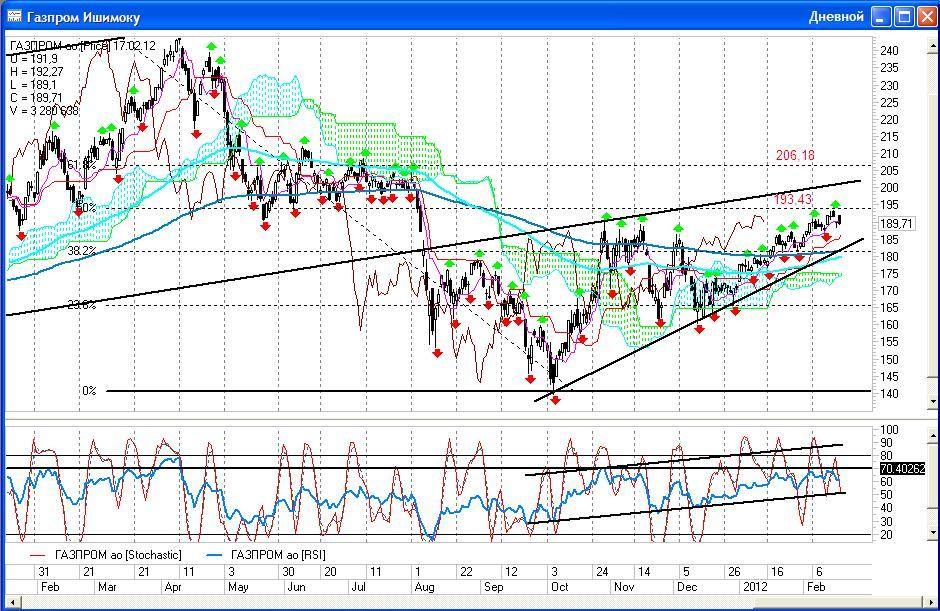The height and width of the screenshot is (611, 940).
Task: Click the 'V = 3 280 638' volume readout
Action: click(44, 110)
